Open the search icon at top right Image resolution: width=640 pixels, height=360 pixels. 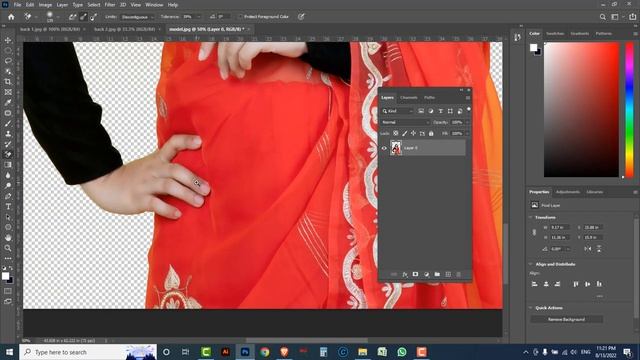tap(603, 17)
